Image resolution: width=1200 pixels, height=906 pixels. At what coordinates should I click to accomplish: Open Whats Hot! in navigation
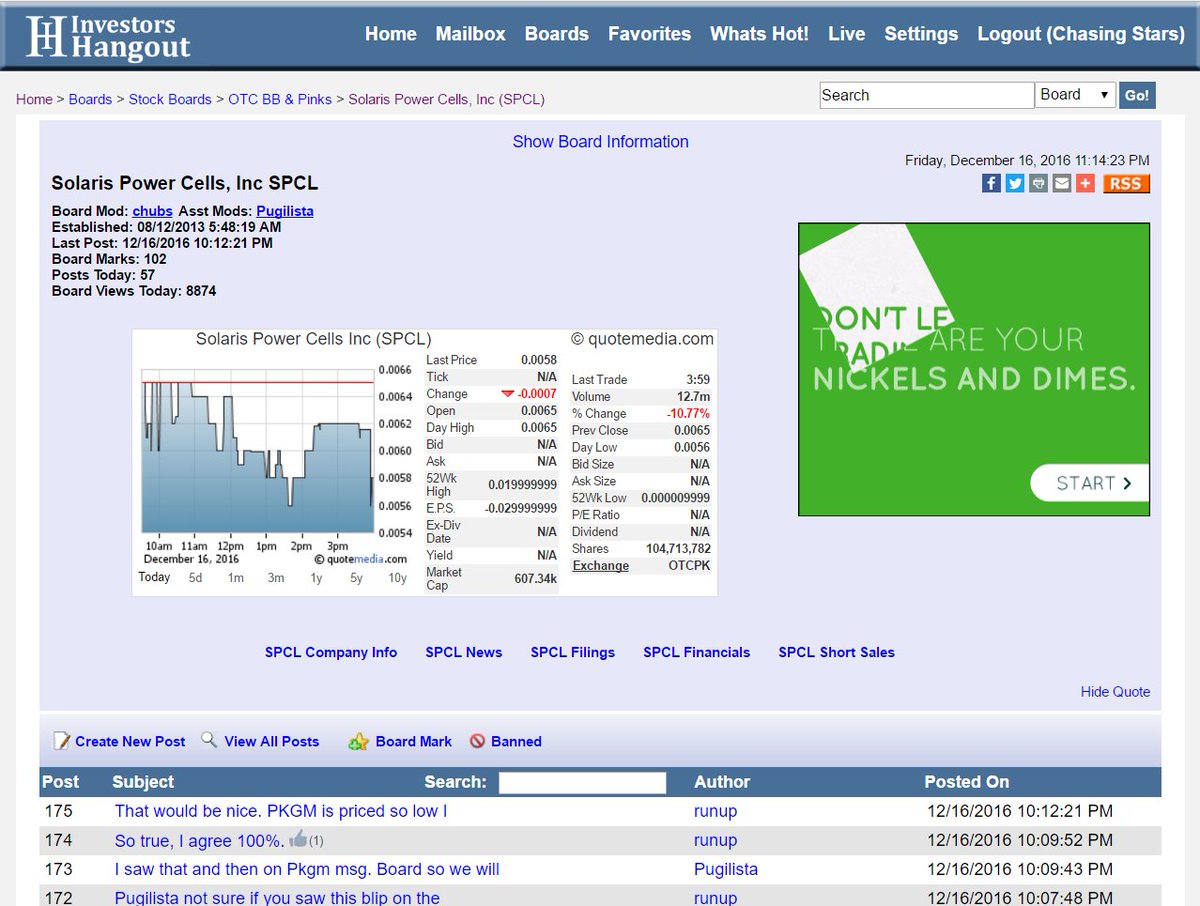tap(760, 34)
